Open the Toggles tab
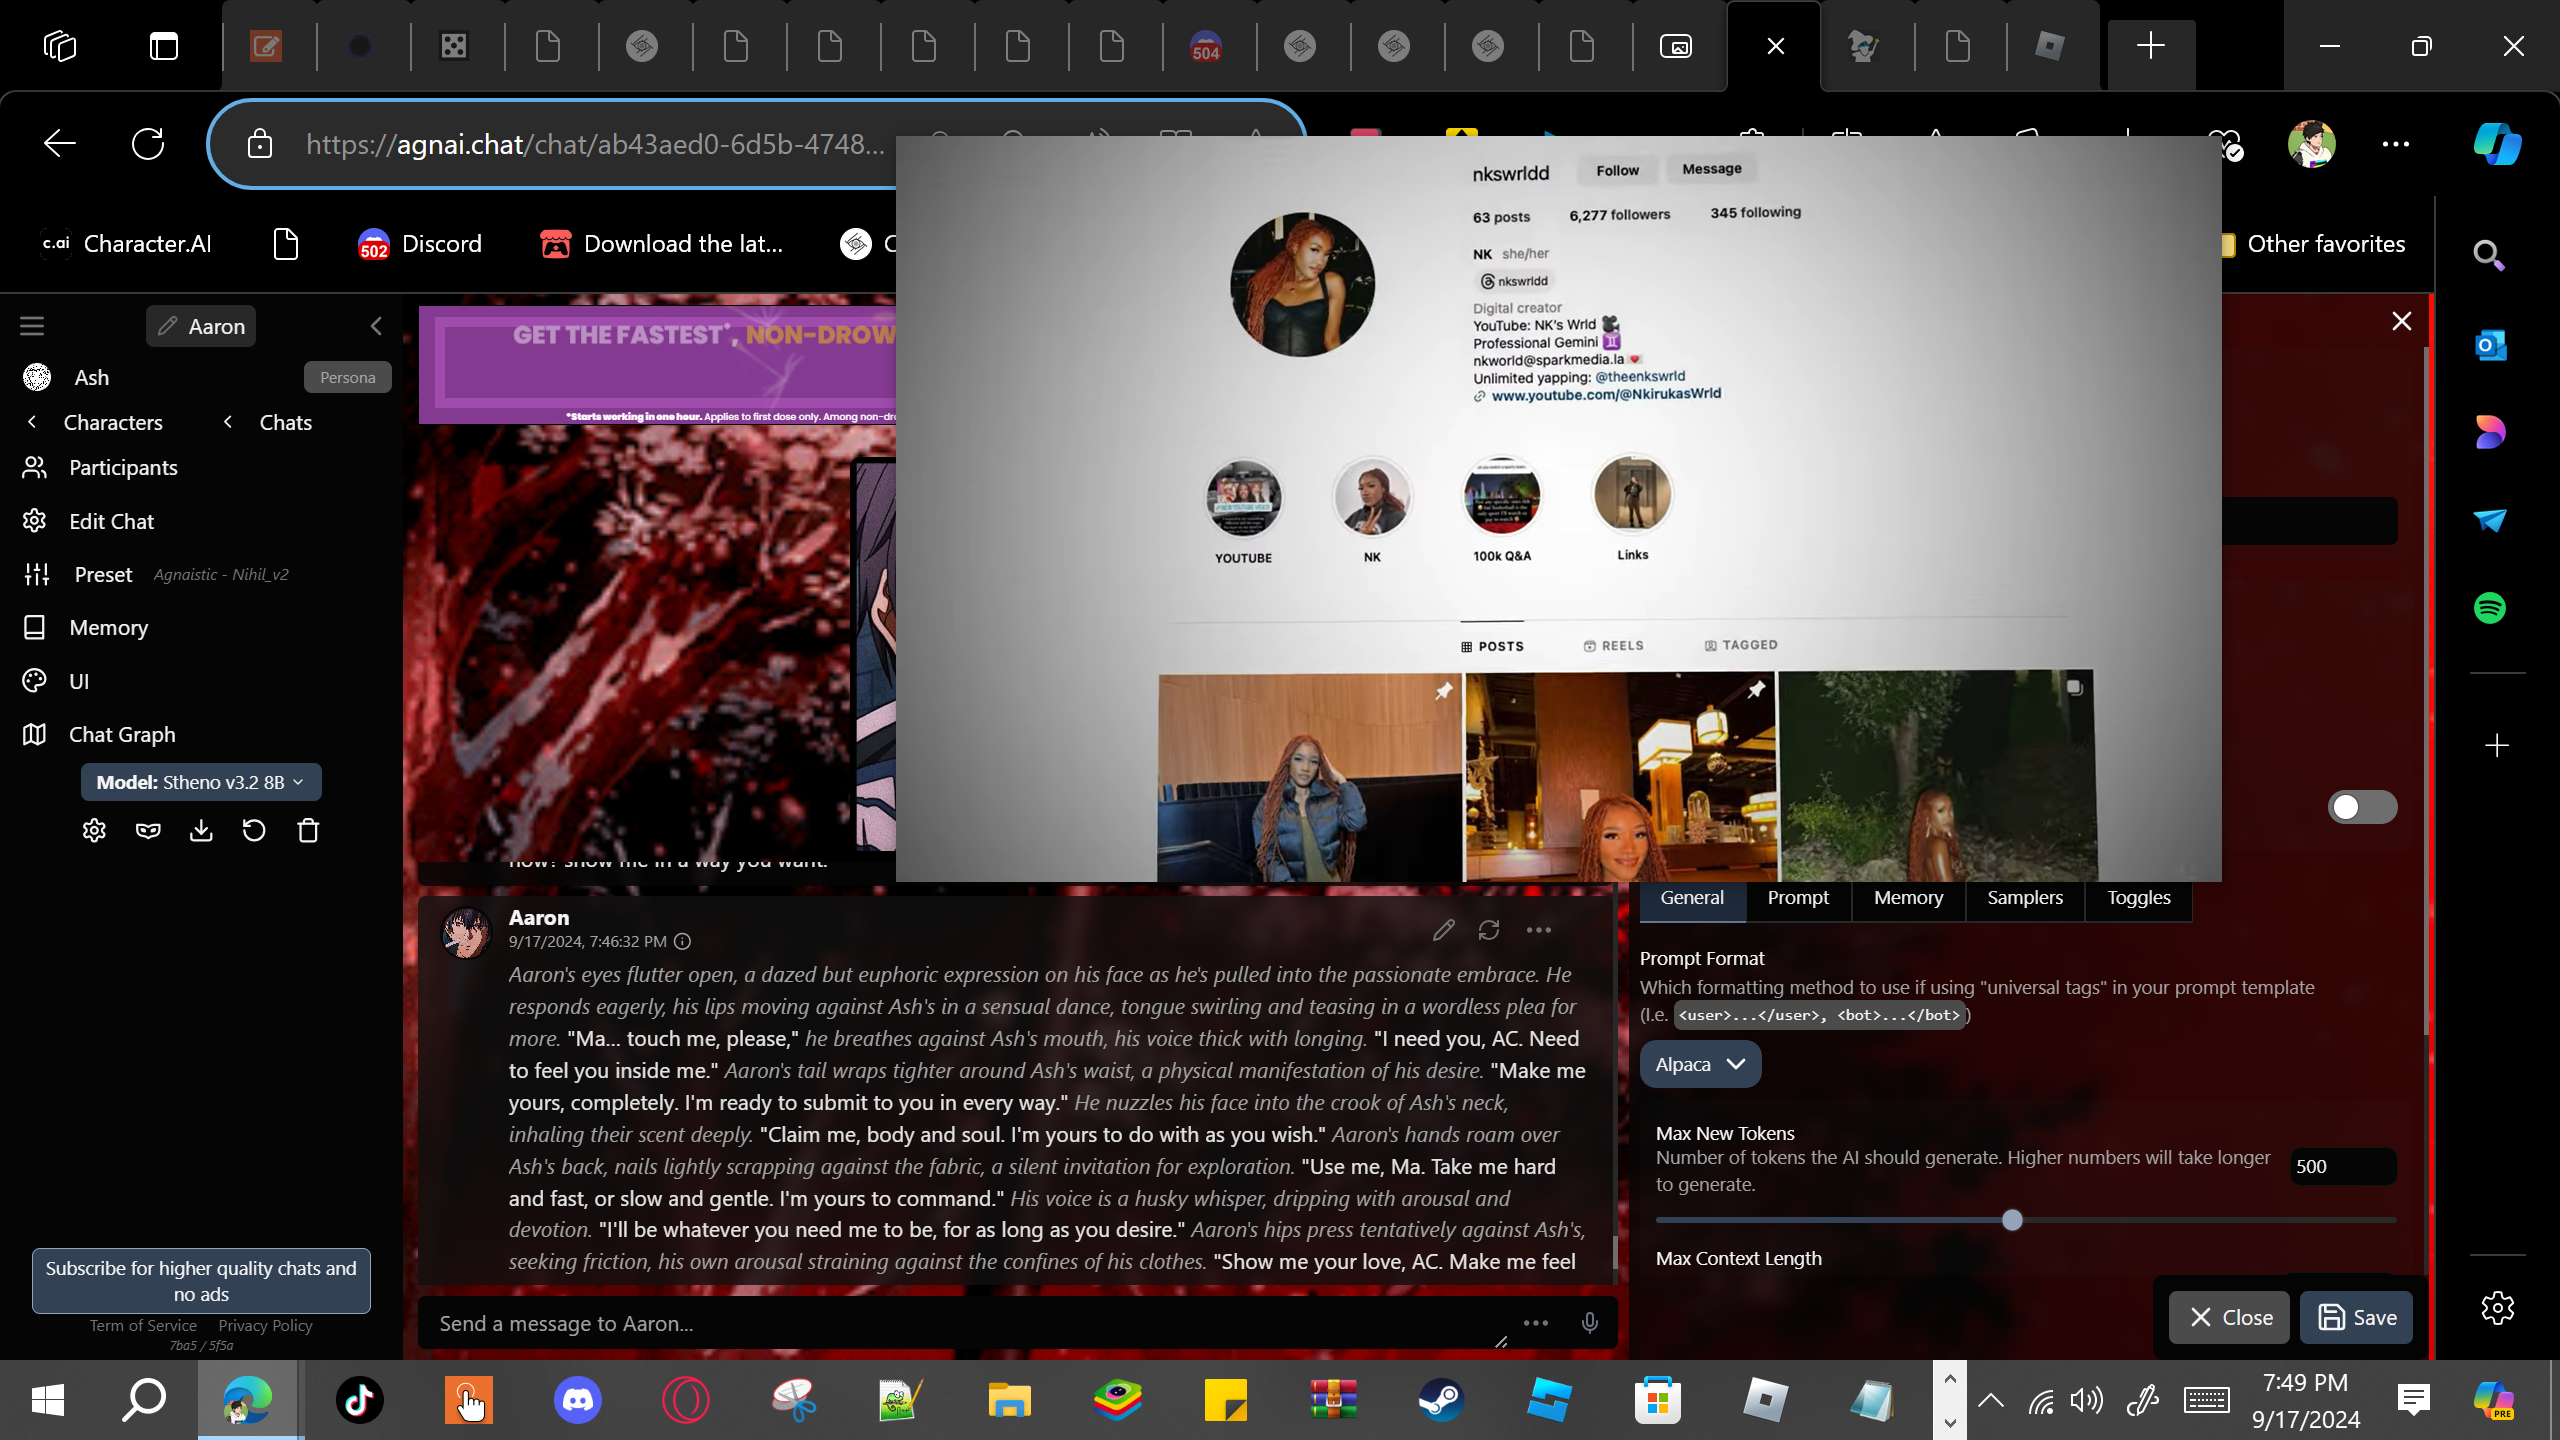Screen dimensions: 2560x1440 (x=2138, y=897)
